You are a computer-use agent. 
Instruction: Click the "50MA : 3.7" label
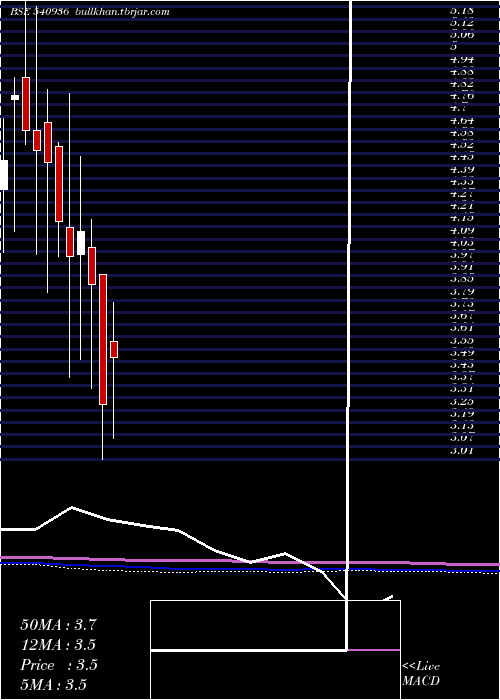pos(58,625)
